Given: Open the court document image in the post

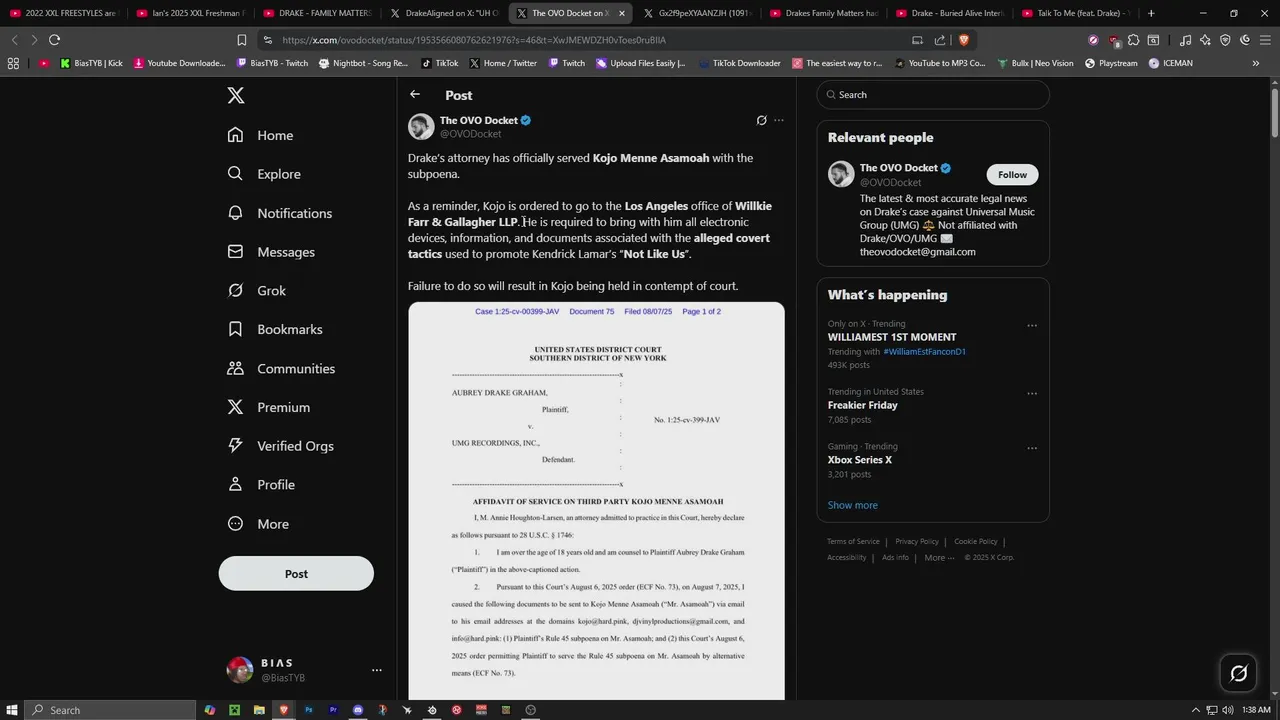Looking at the screenshot, I should [596, 501].
